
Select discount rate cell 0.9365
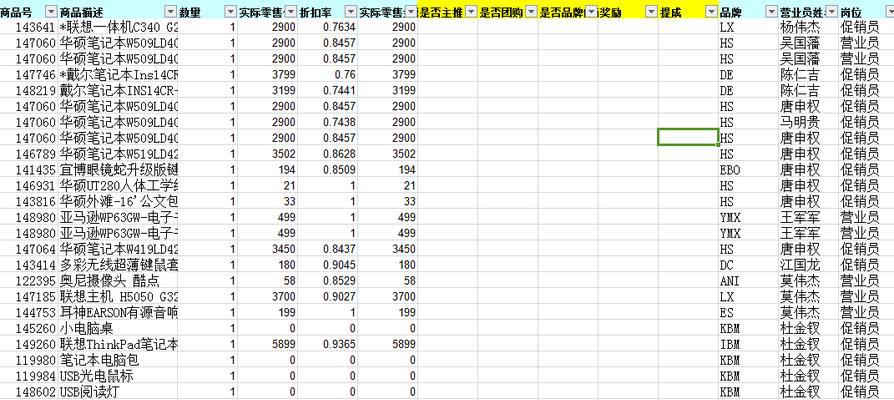[327, 344]
